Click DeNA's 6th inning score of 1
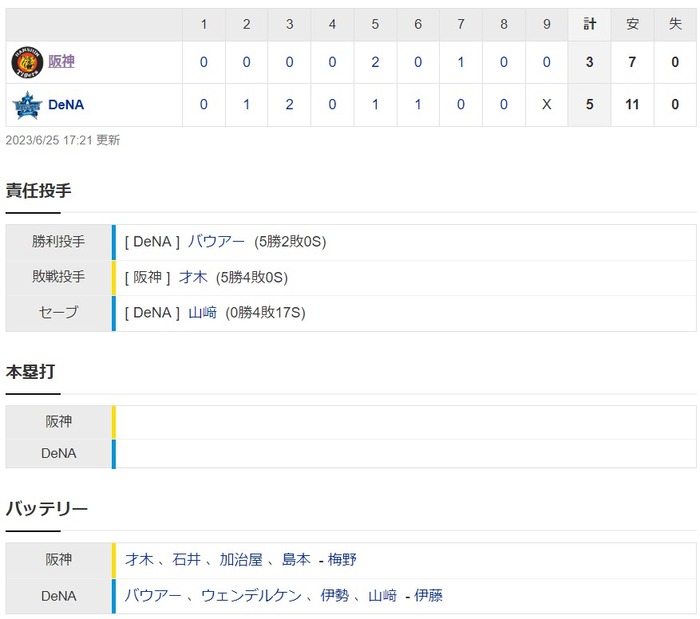700x619 pixels. coord(418,104)
